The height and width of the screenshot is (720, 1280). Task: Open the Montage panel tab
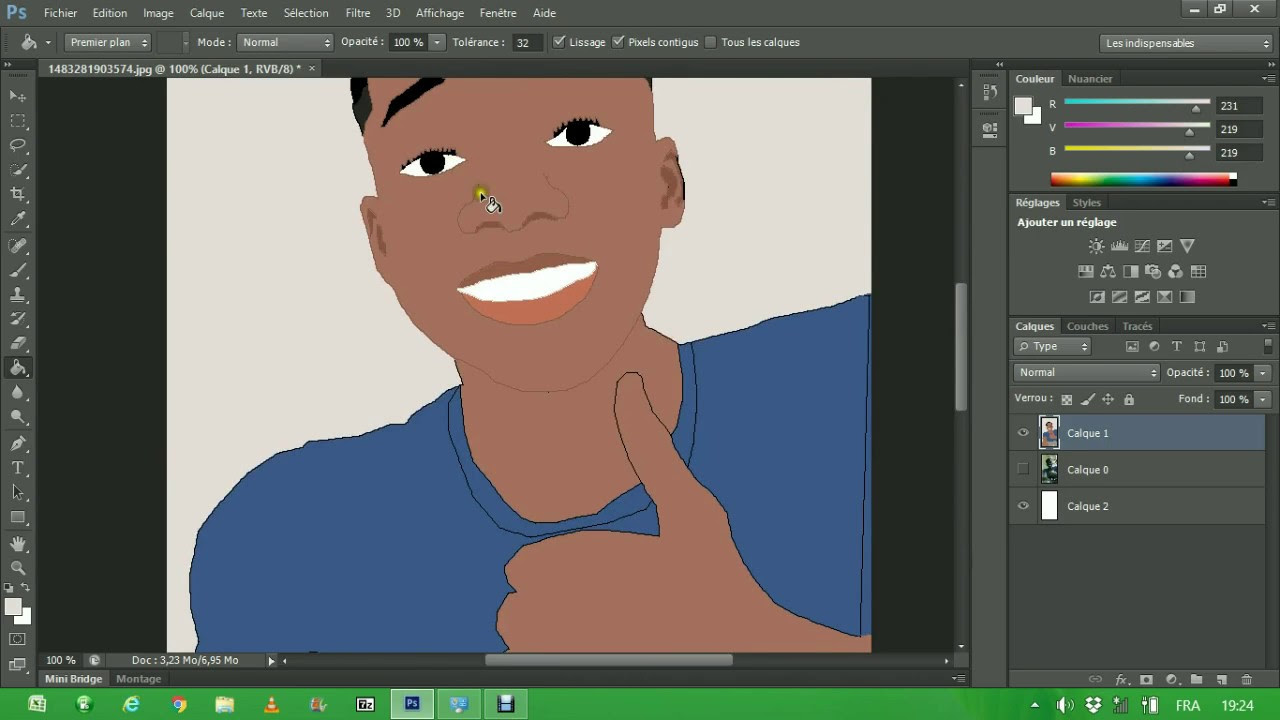[138, 678]
